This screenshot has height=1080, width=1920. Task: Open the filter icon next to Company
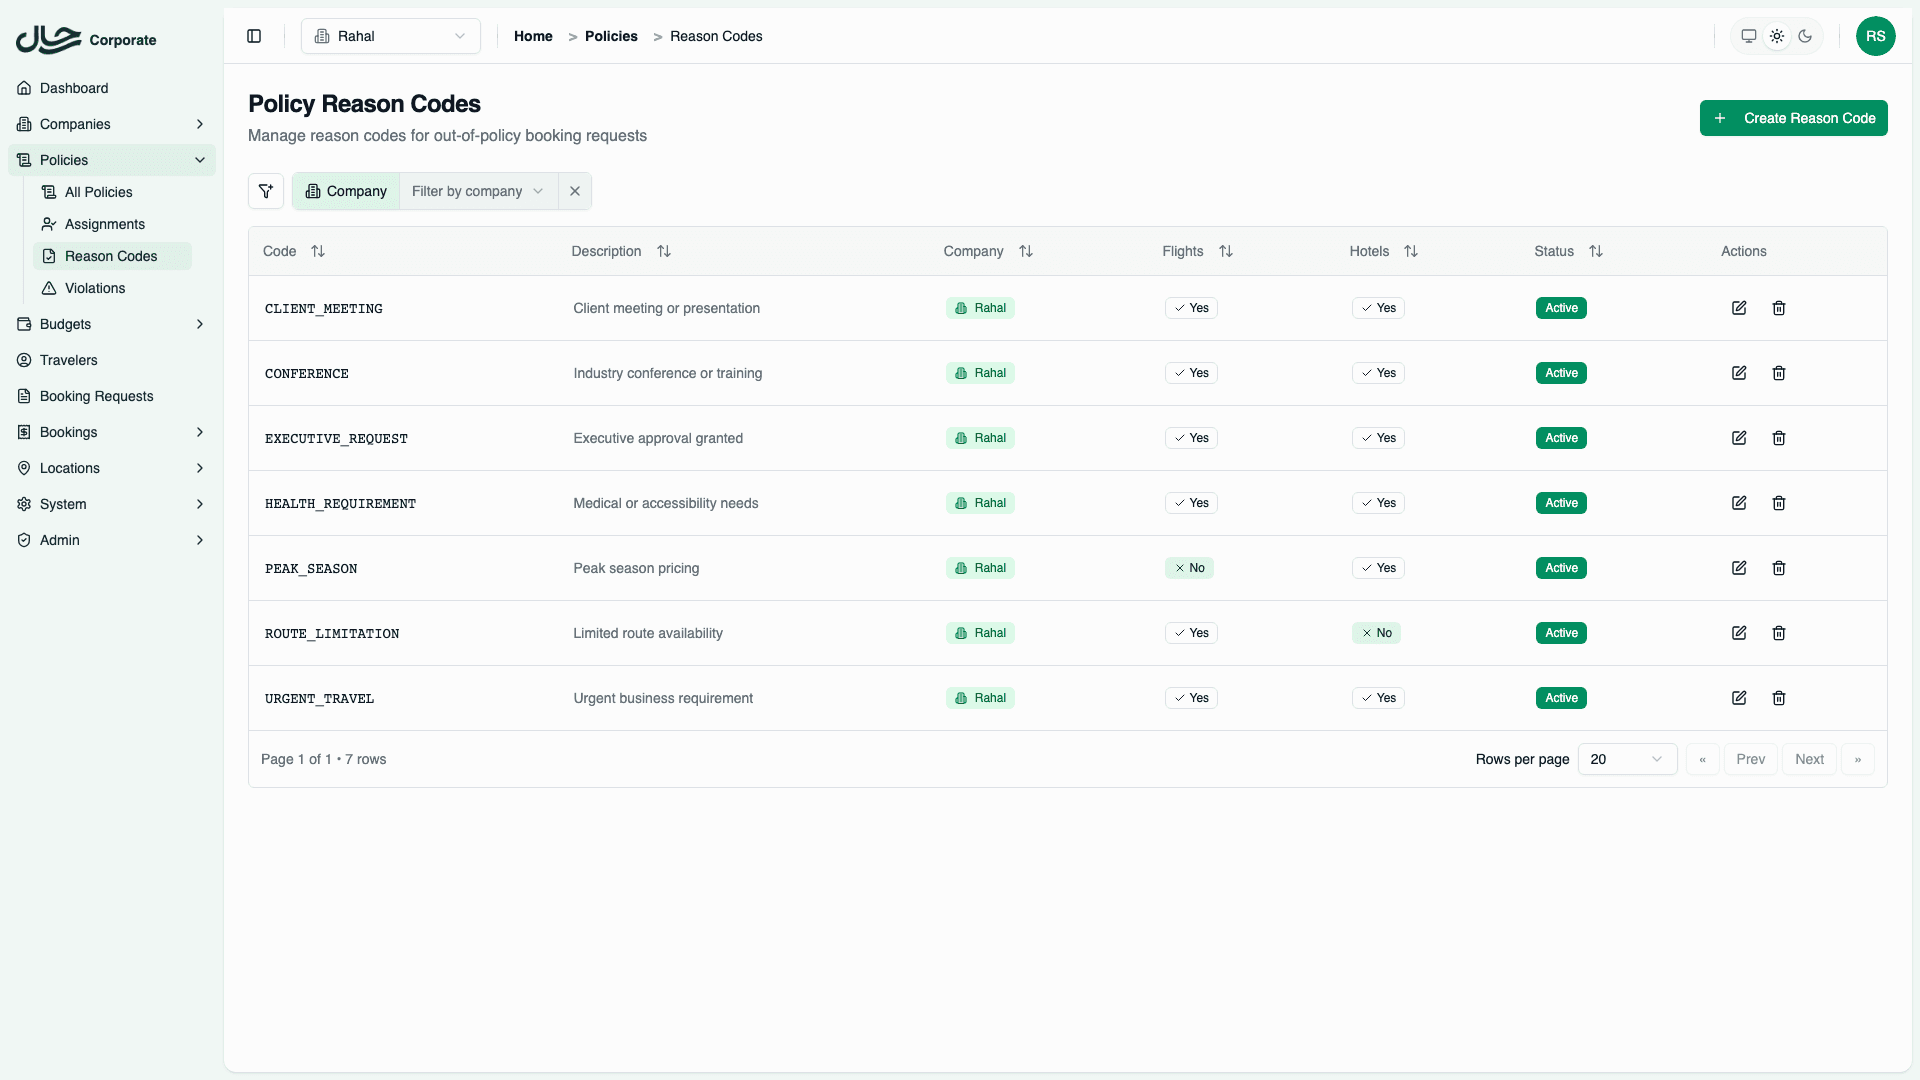click(265, 191)
